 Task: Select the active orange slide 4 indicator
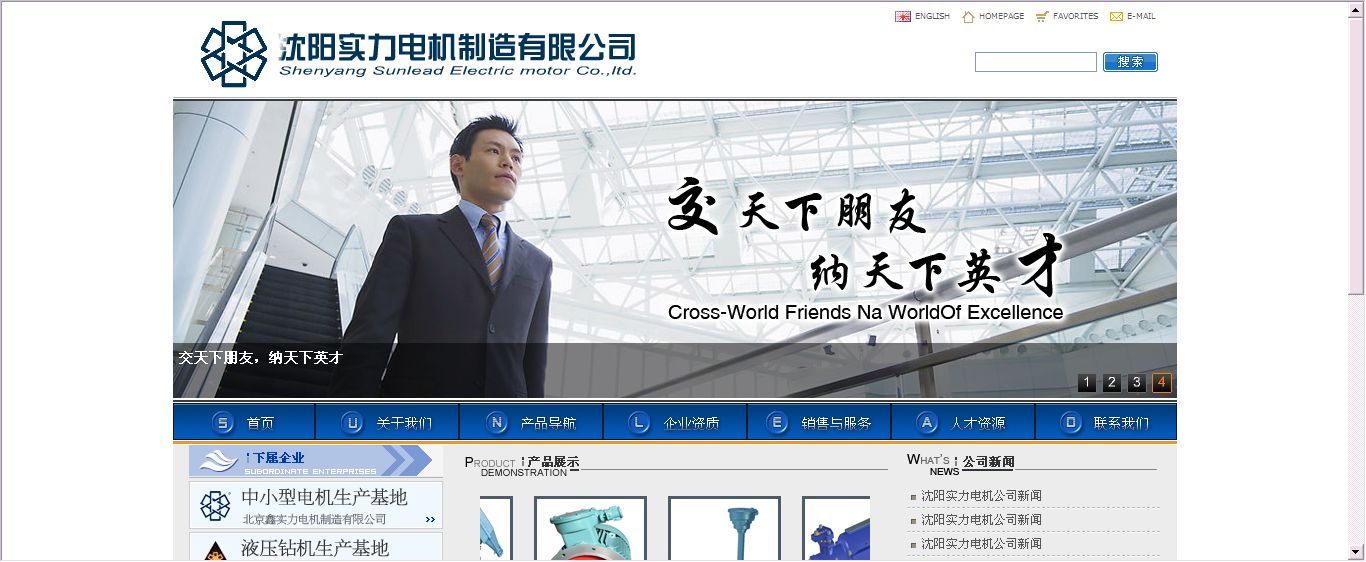1161,383
